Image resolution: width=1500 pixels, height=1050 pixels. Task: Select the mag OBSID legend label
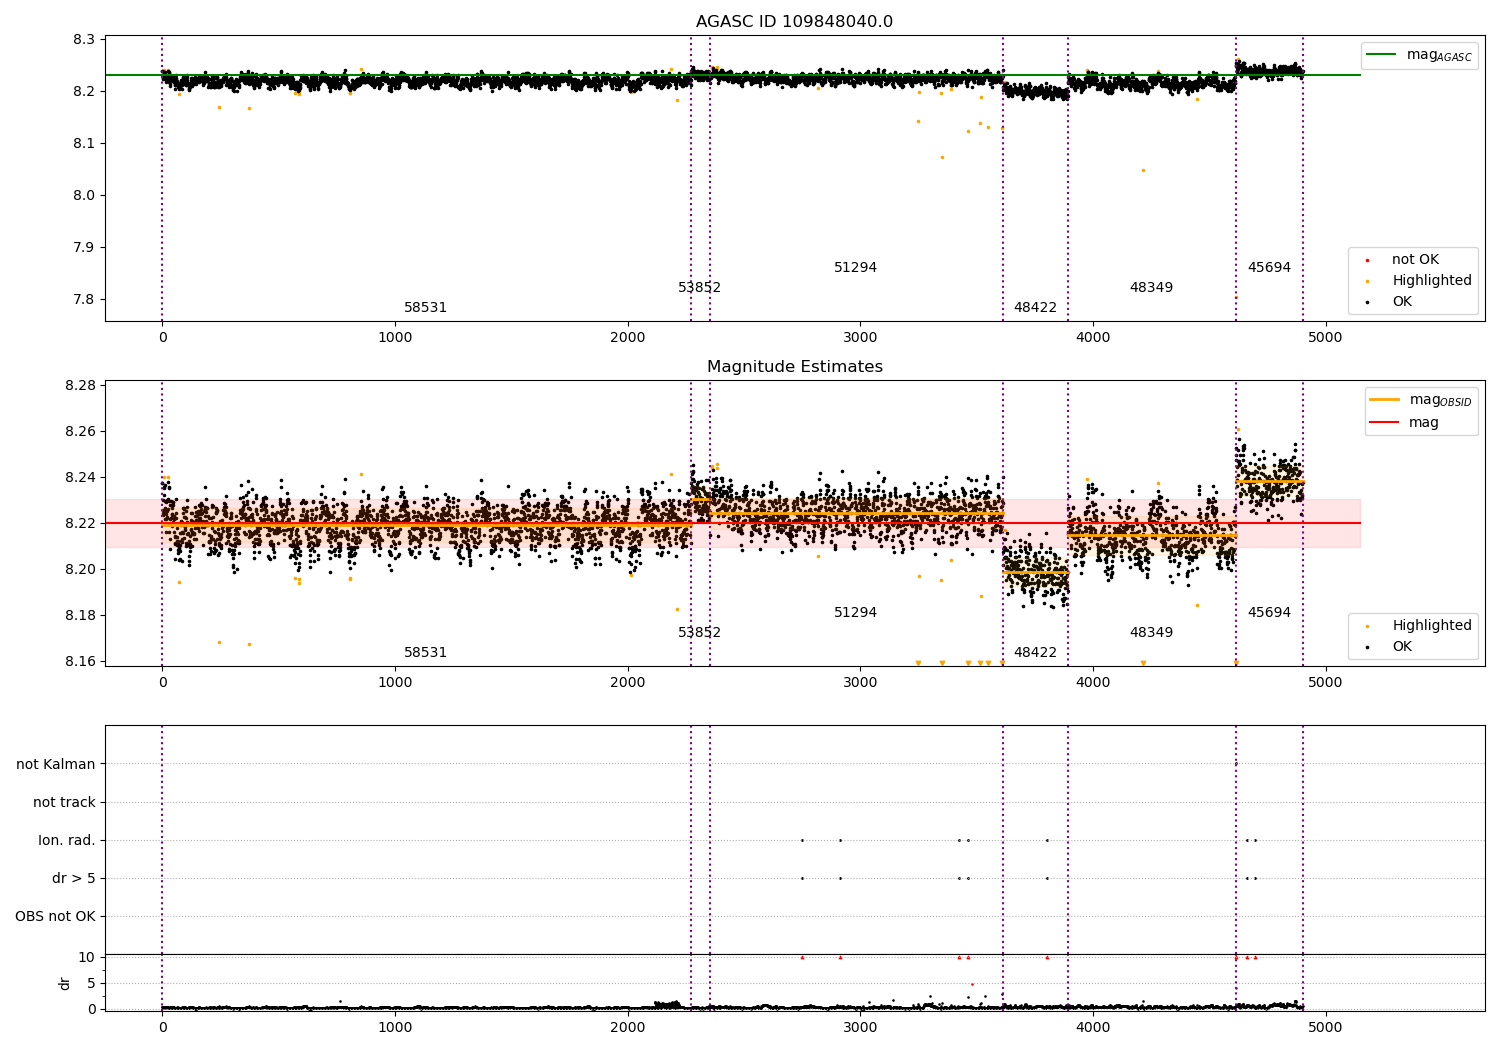[1440, 400]
